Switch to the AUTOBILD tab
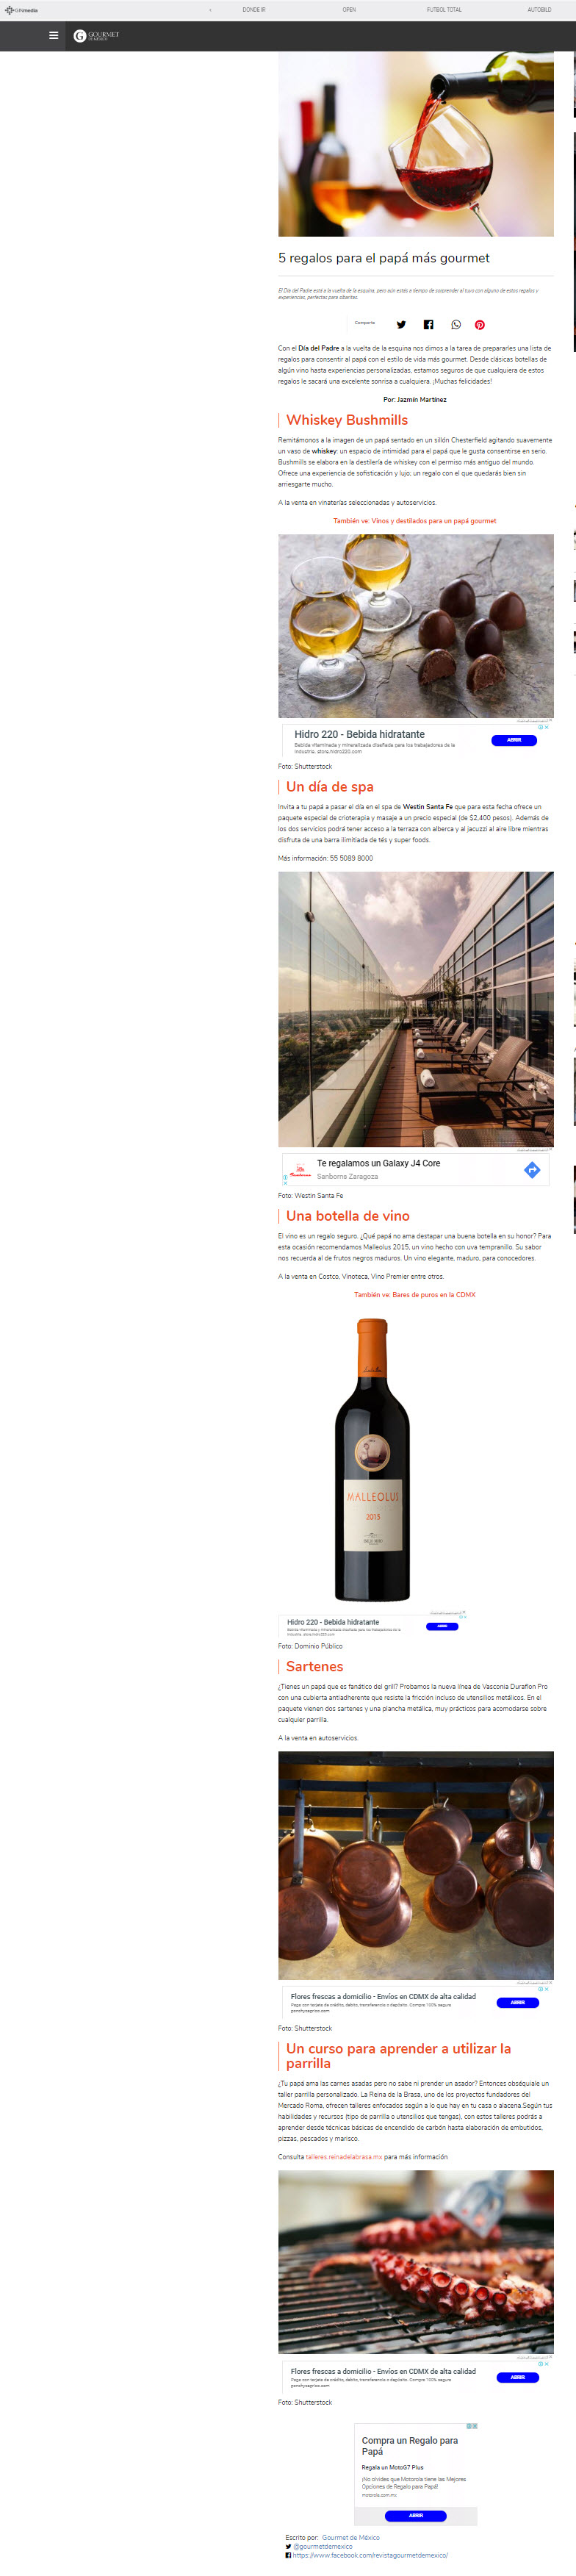 tap(539, 9)
